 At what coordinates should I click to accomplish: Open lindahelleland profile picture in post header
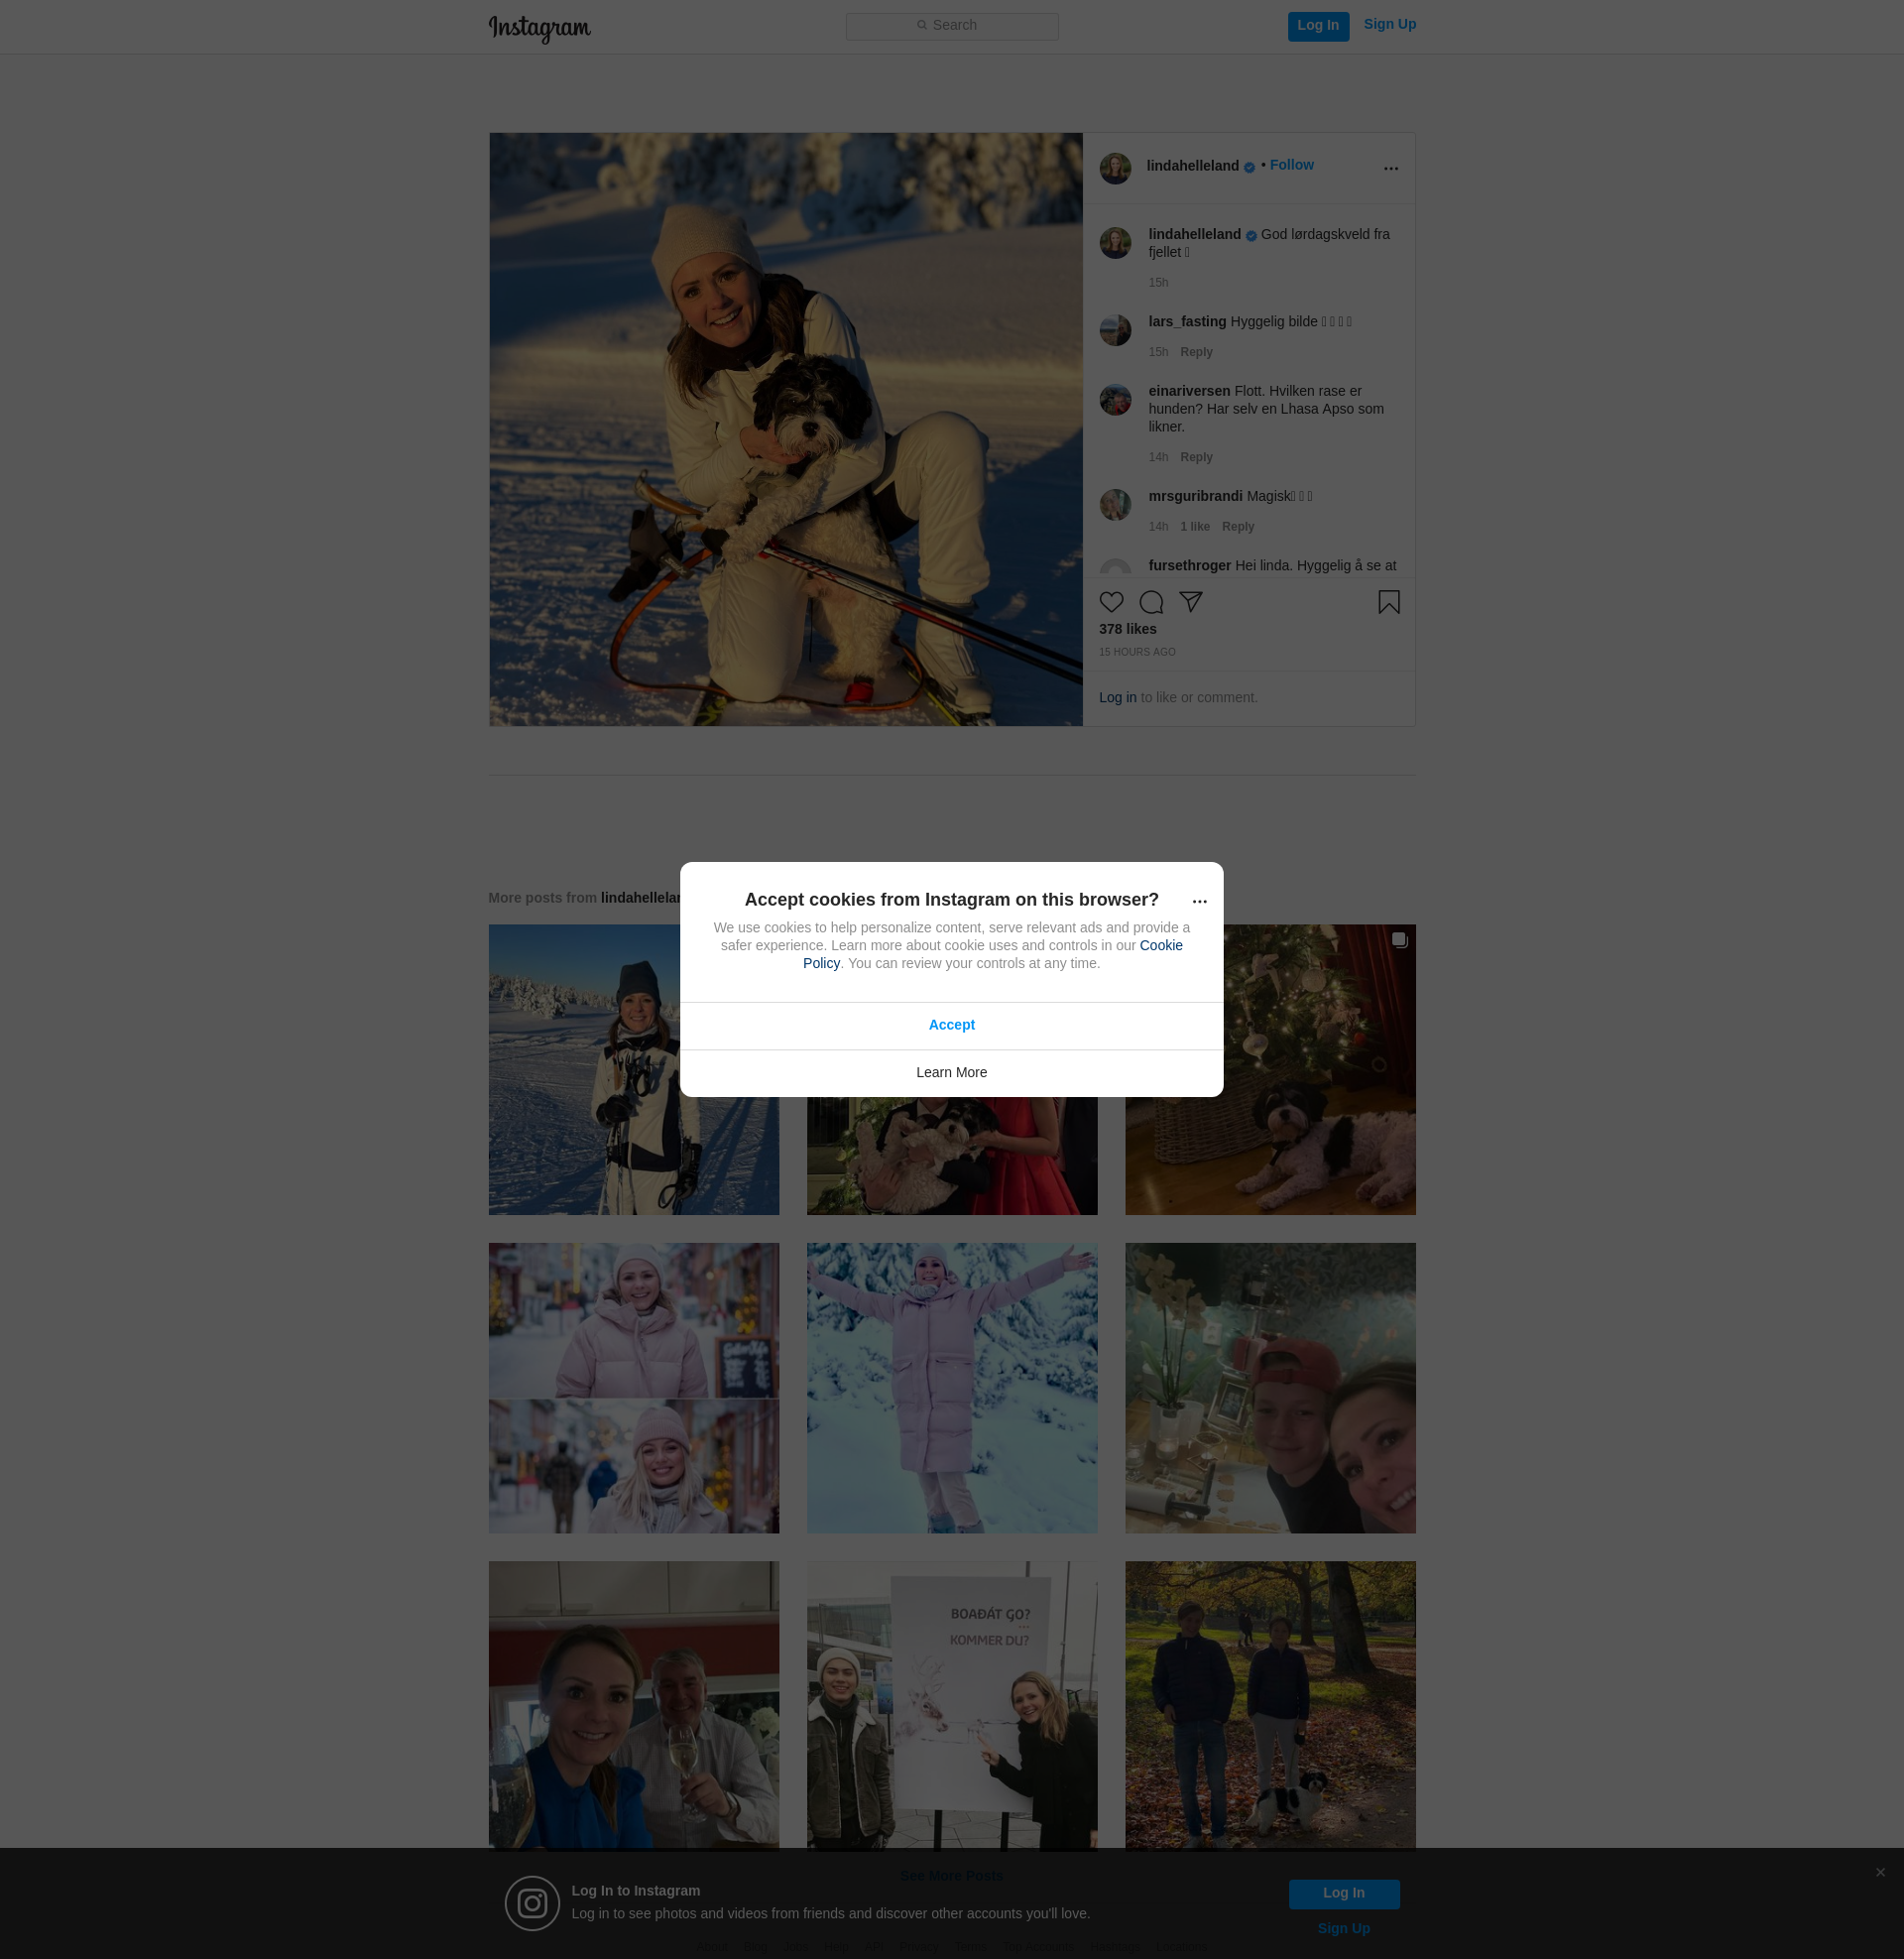[x=1115, y=168]
